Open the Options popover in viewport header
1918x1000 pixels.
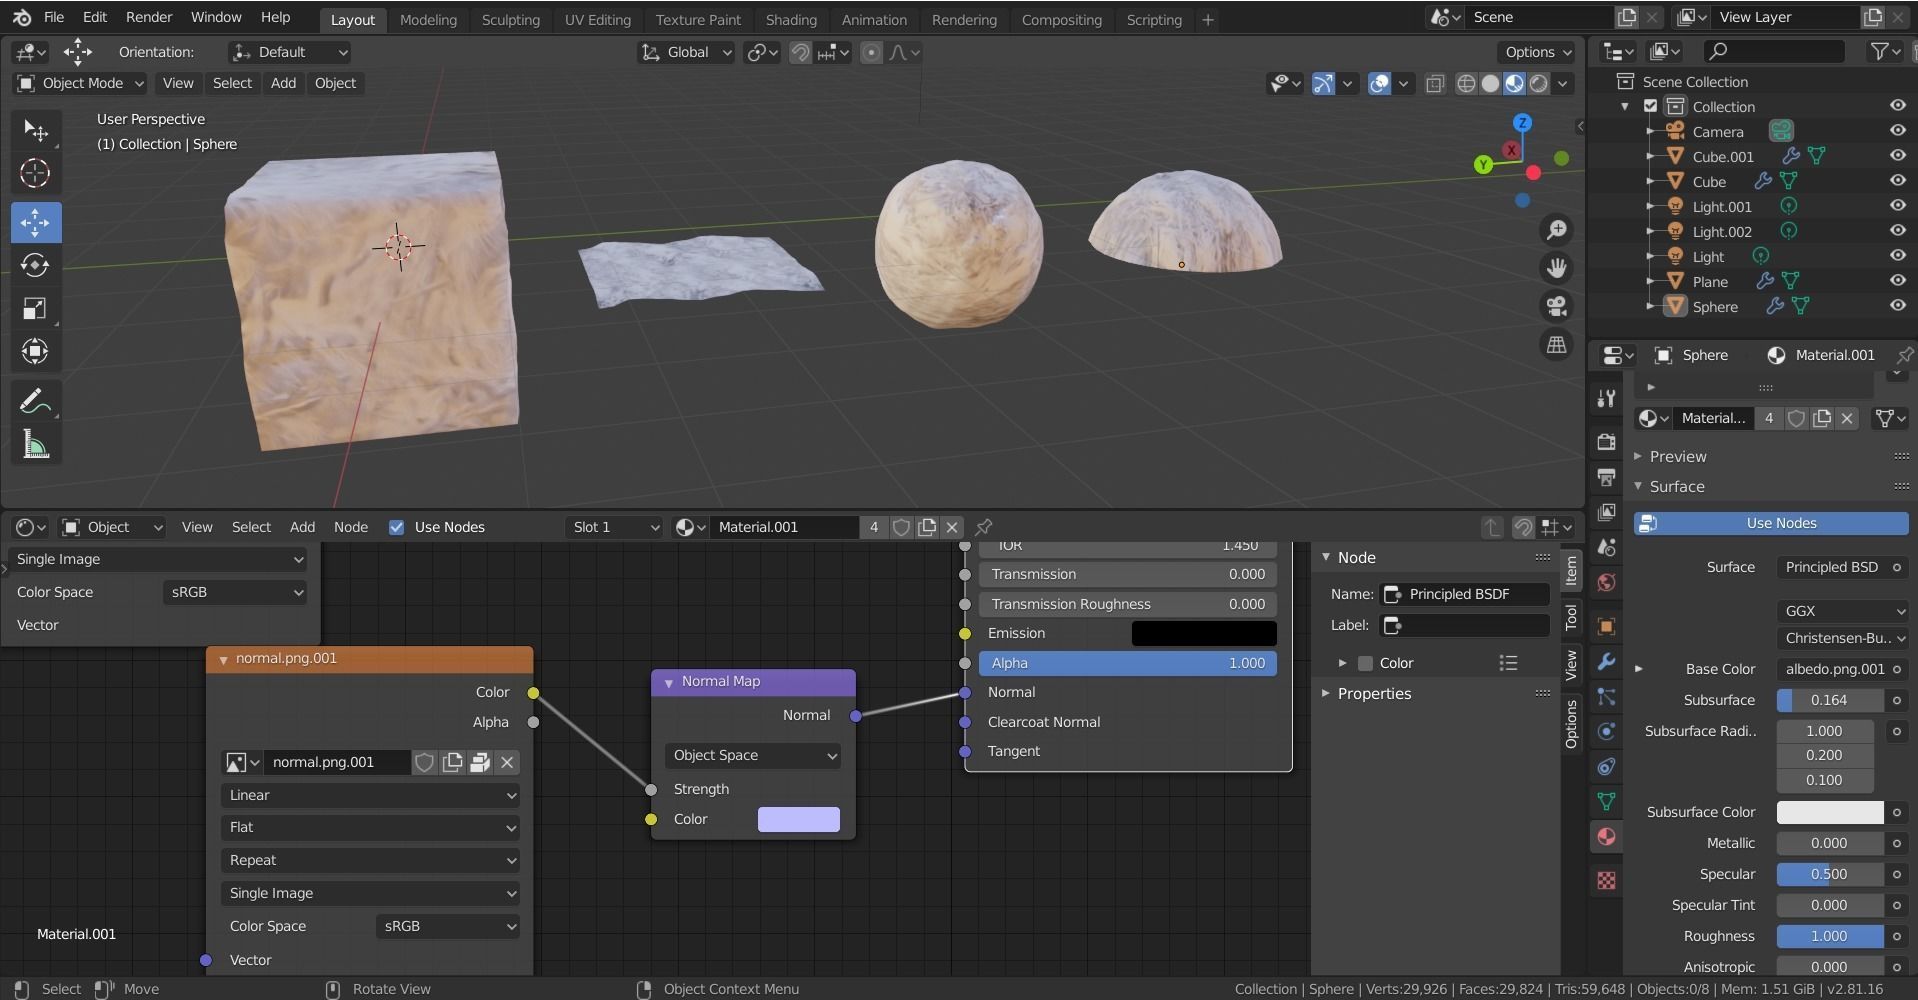tap(1535, 52)
